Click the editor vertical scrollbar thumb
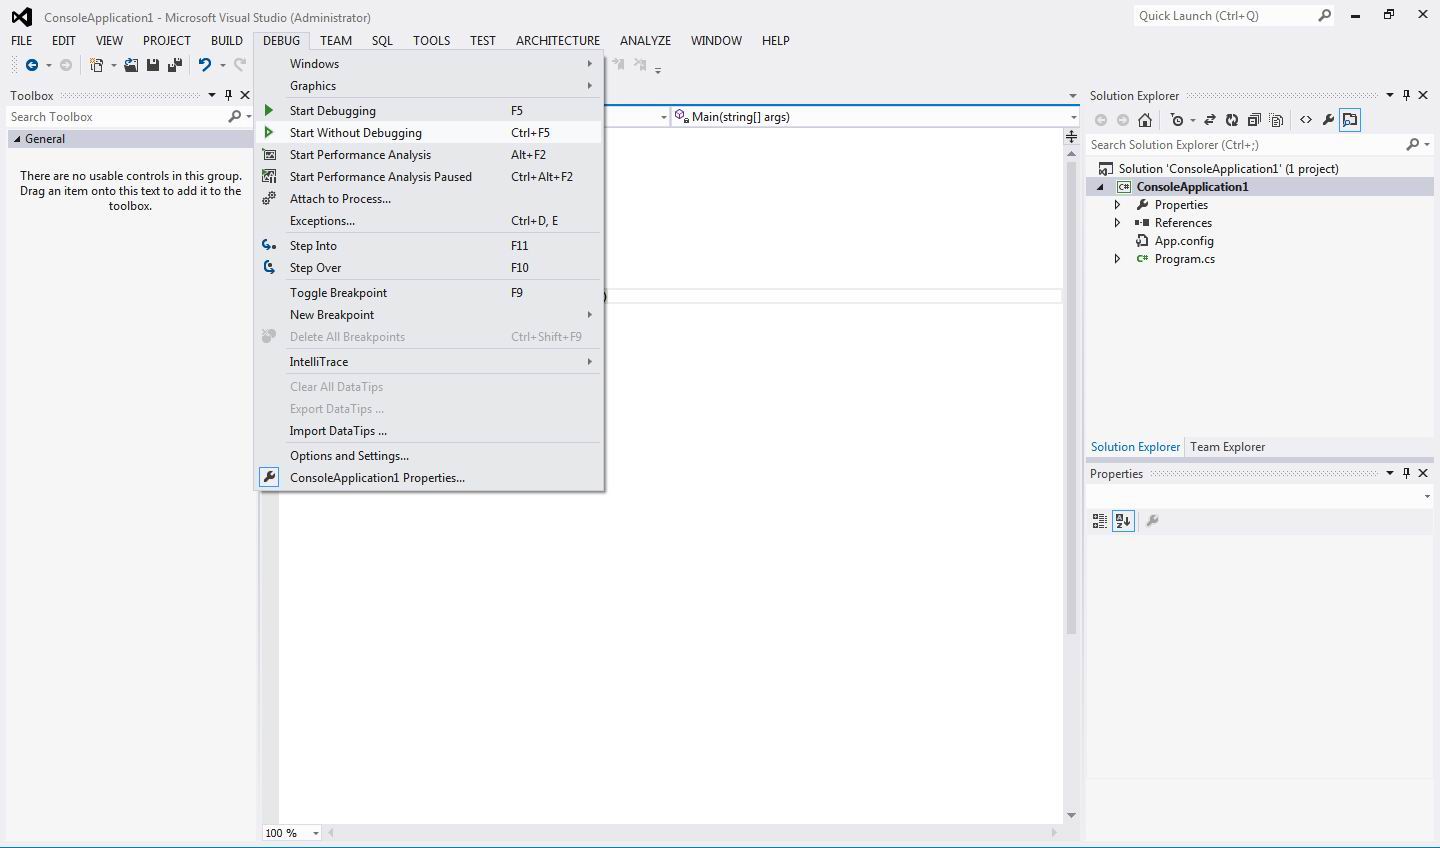The width and height of the screenshot is (1440, 848). pyautogui.click(x=1071, y=400)
